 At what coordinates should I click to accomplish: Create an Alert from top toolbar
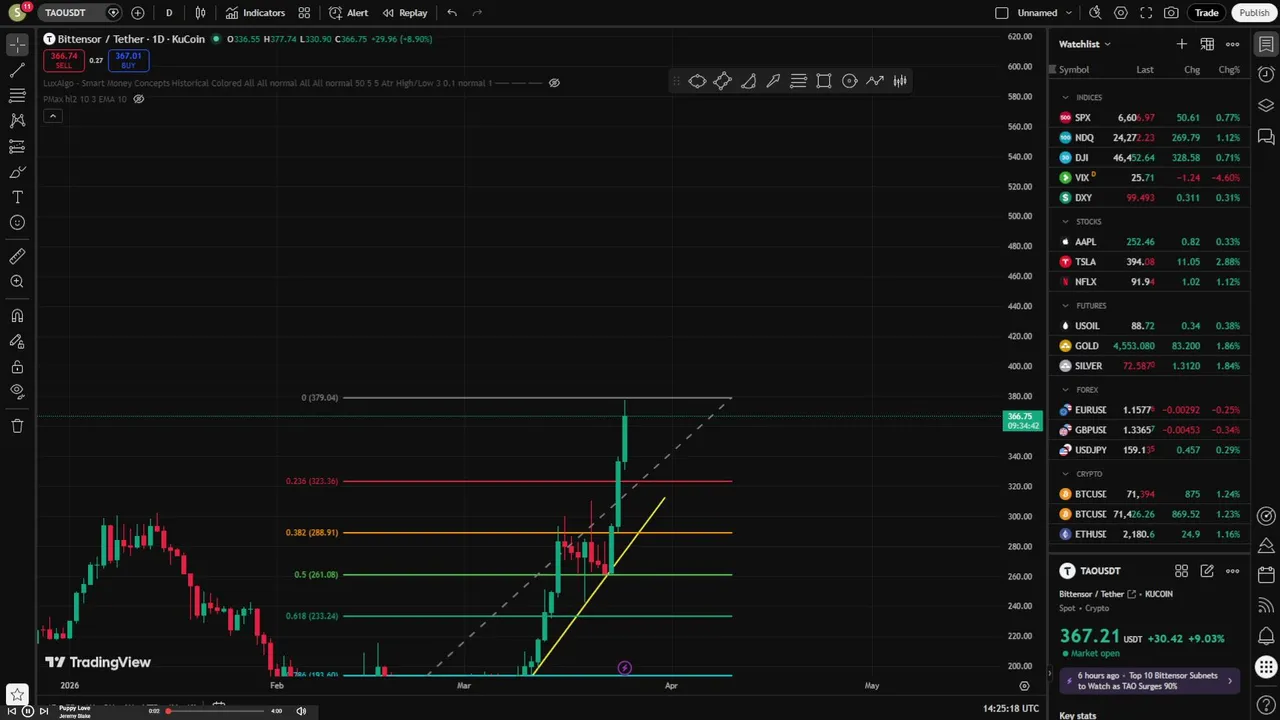pyautogui.click(x=348, y=13)
